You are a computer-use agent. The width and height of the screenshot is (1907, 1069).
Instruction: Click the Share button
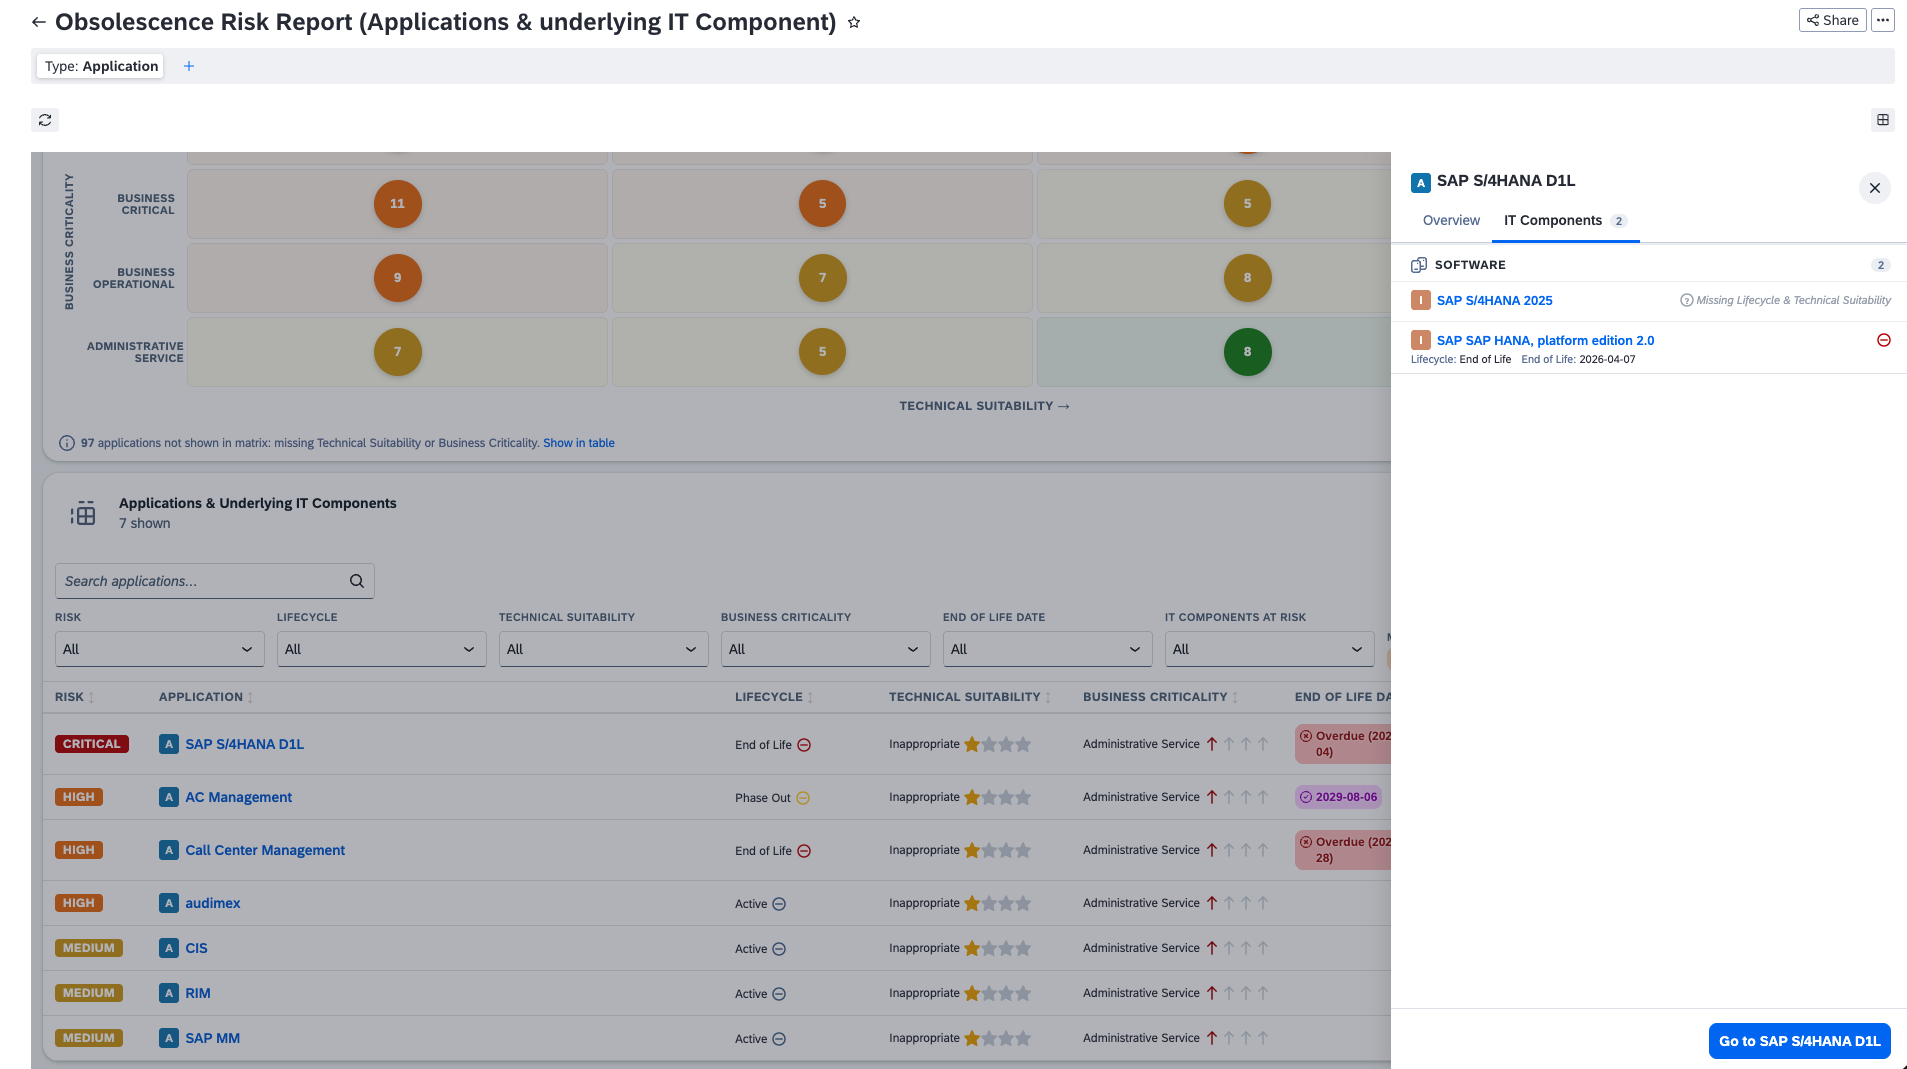tap(1832, 20)
